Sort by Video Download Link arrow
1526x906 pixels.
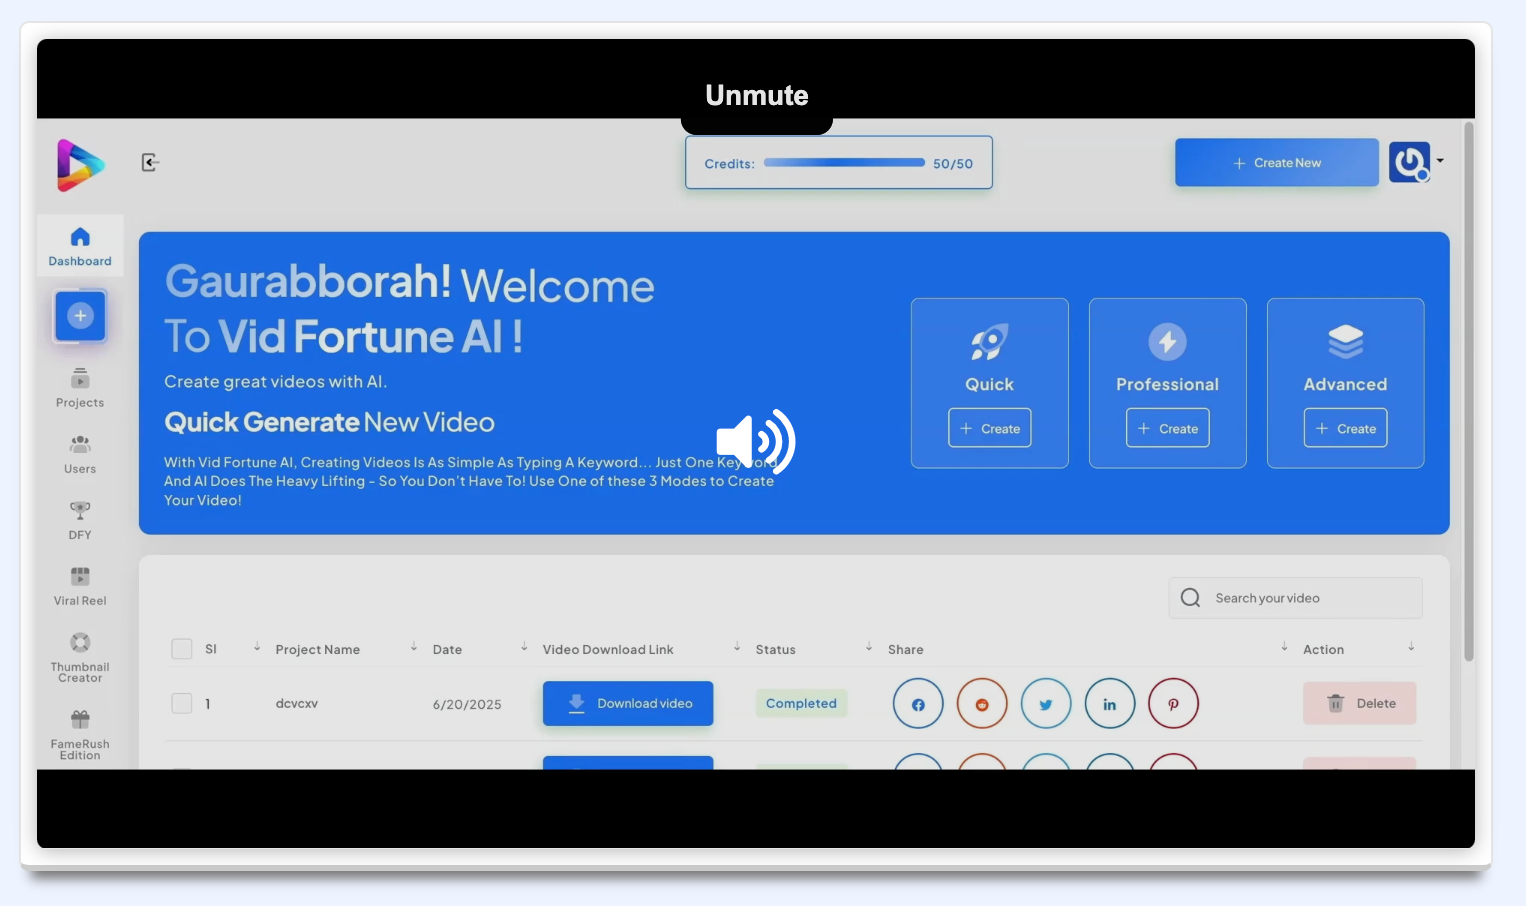737,647
